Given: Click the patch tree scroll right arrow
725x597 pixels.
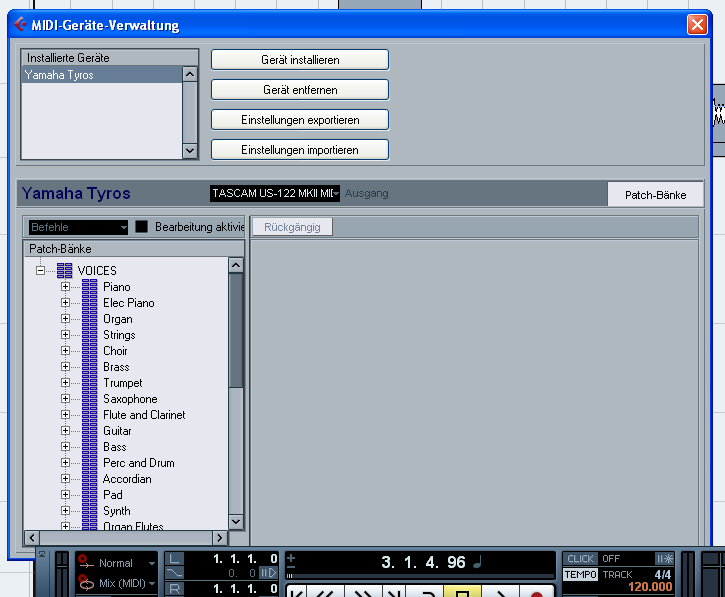Looking at the screenshot, I should 220,538.
